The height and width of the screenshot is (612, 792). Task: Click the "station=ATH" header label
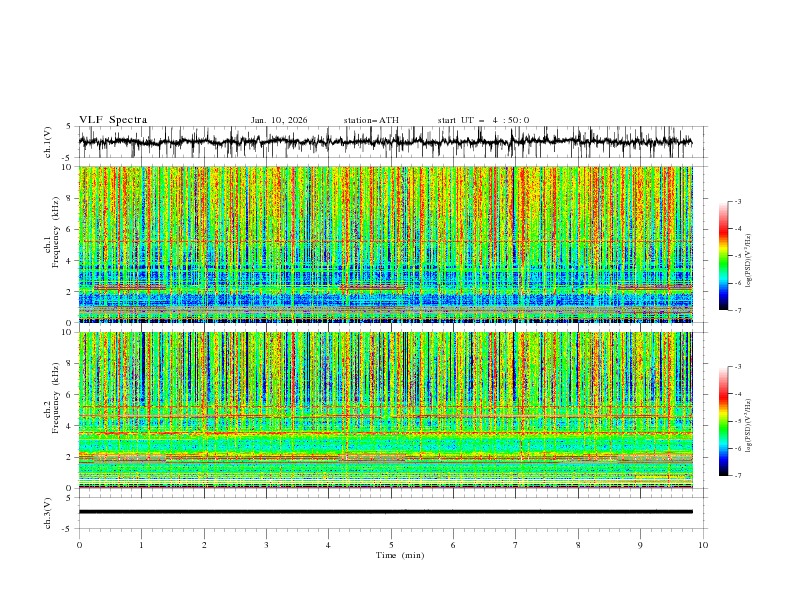point(371,120)
